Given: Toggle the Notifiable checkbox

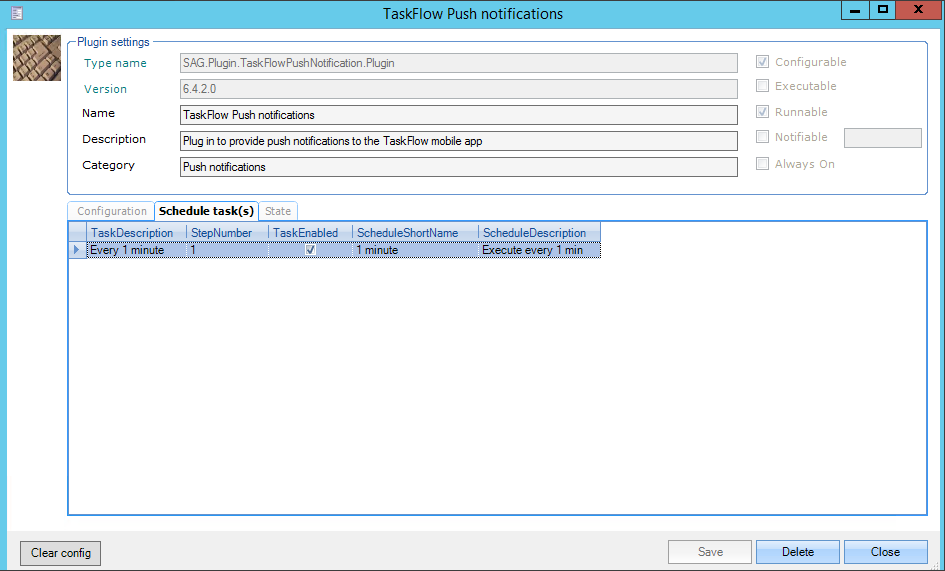Looking at the screenshot, I should 762,137.
